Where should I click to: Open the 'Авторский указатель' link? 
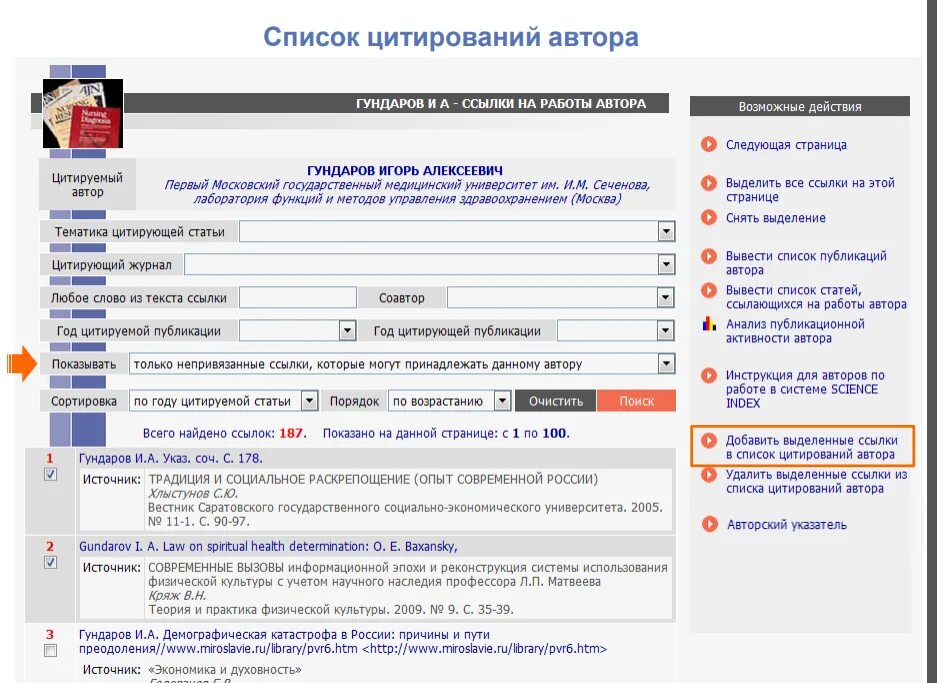pyautogui.click(x=786, y=525)
